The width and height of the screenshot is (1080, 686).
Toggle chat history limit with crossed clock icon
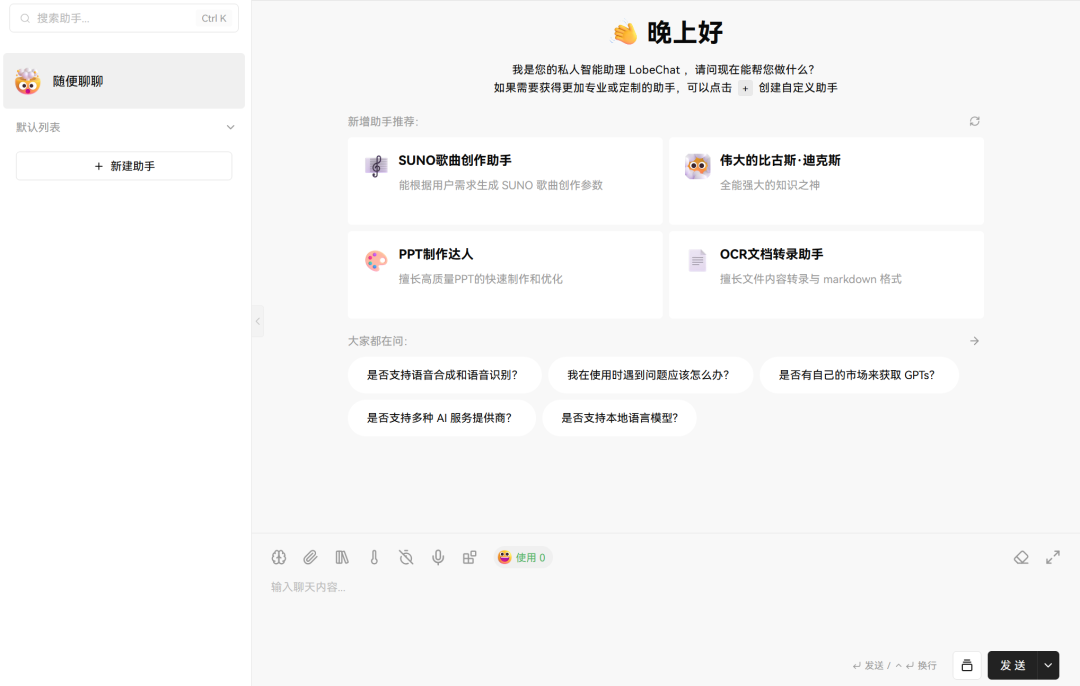pyautogui.click(x=406, y=557)
